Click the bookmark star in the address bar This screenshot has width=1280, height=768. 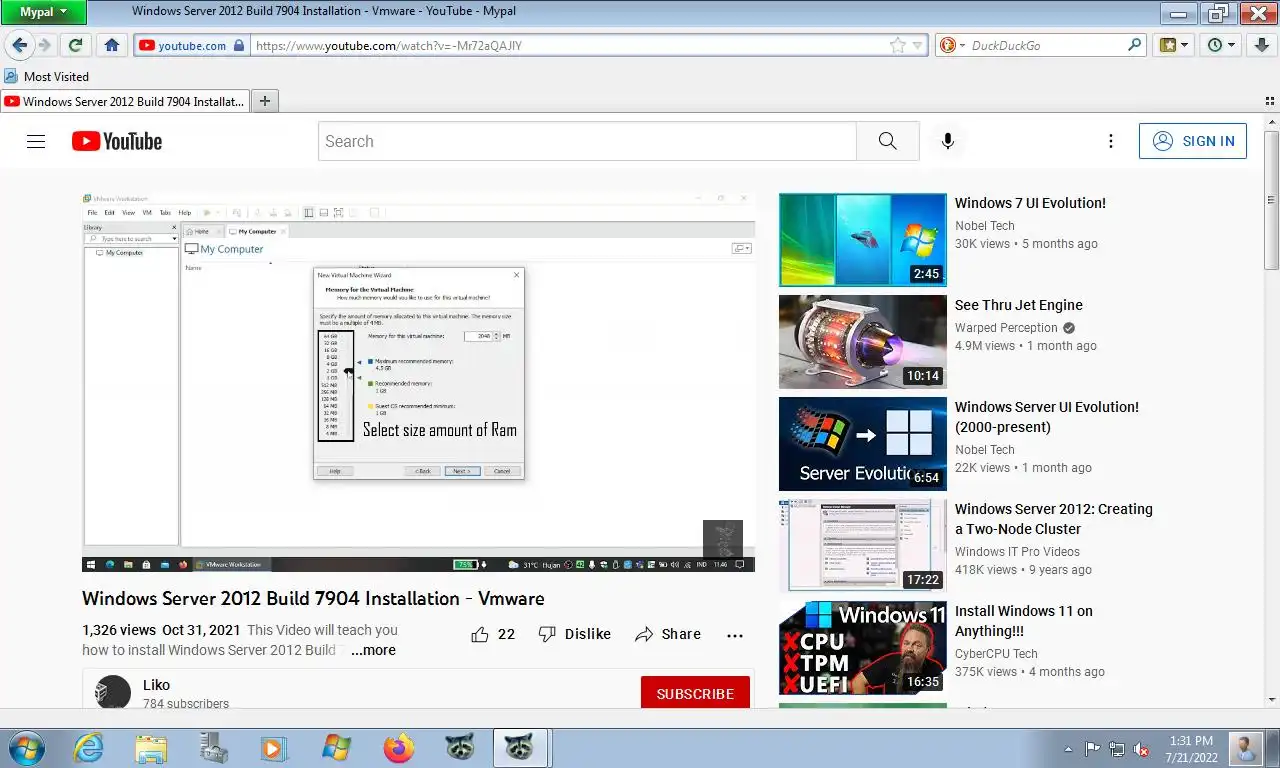pyautogui.click(x=898, y=45)
